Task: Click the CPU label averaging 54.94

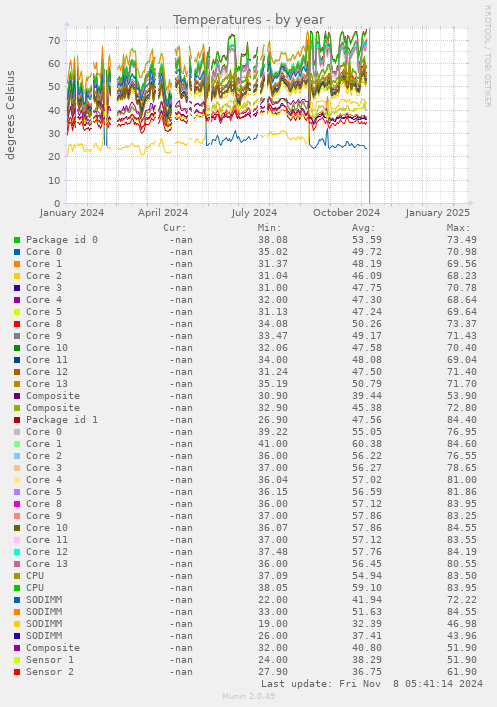Action: pyautogui.click(x=35, y=576)
